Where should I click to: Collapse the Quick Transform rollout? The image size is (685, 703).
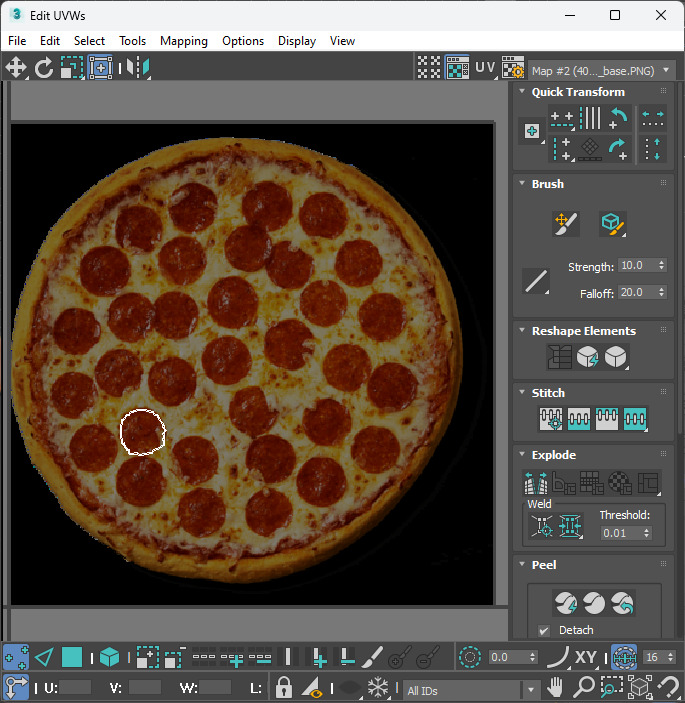[522, 91]
